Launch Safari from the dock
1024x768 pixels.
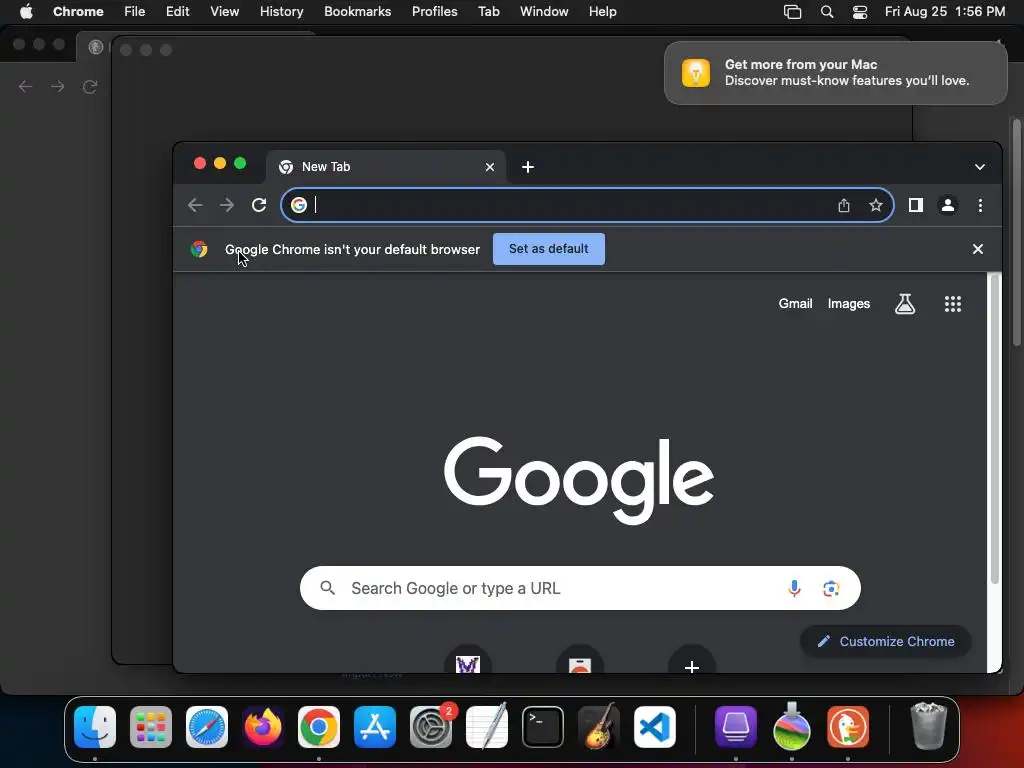coord(207,727)
